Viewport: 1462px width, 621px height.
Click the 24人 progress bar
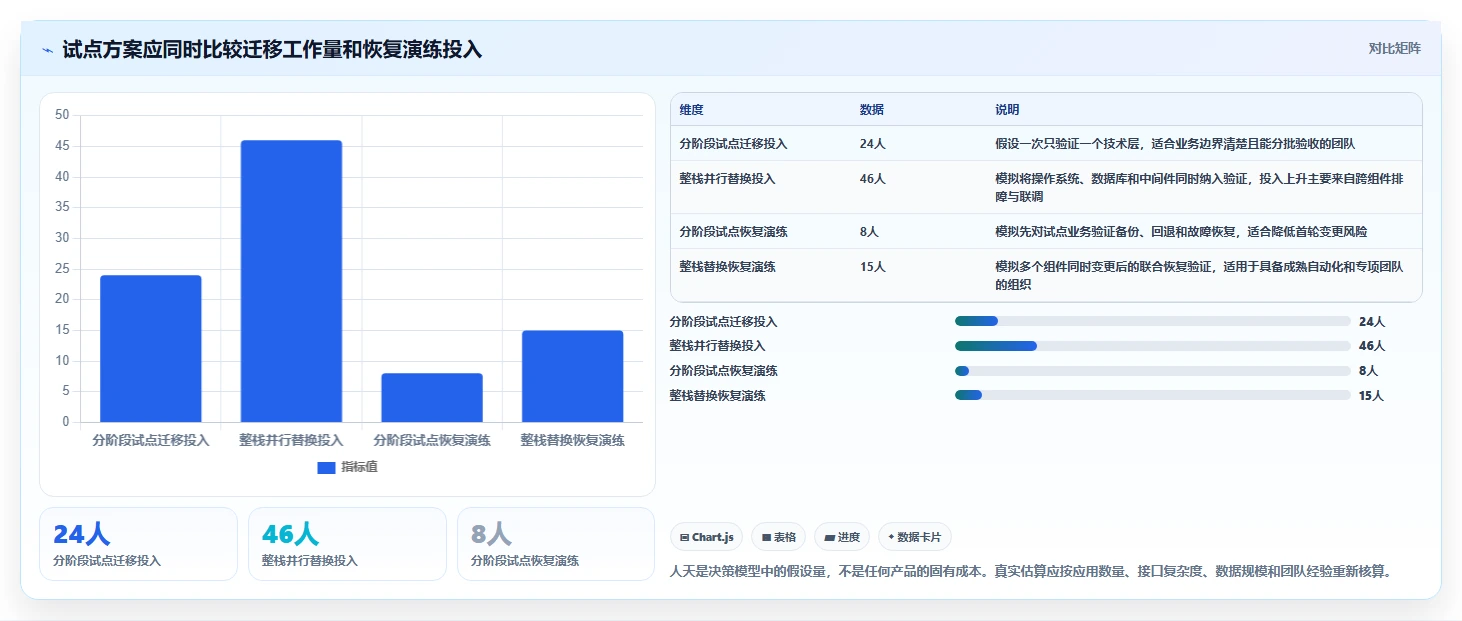click(1152, 321)
